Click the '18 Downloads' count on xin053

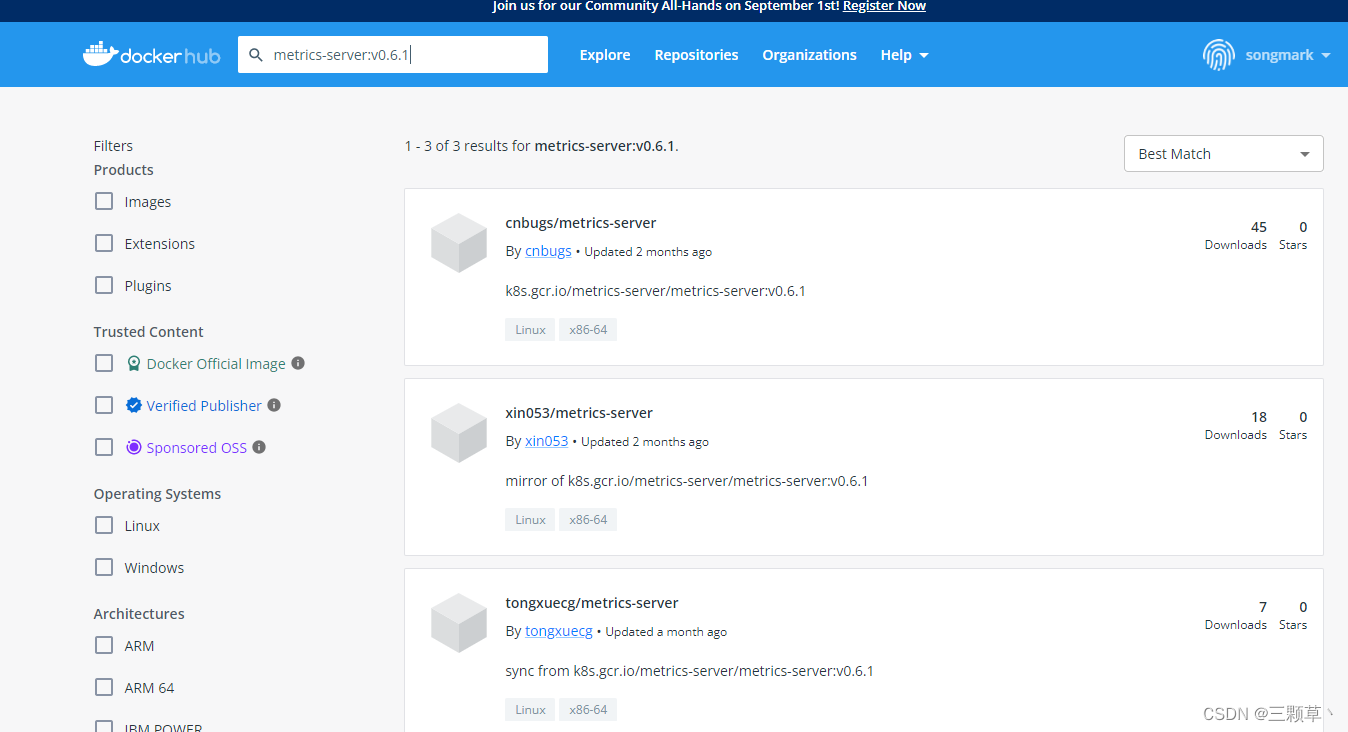click(1236, 425)
